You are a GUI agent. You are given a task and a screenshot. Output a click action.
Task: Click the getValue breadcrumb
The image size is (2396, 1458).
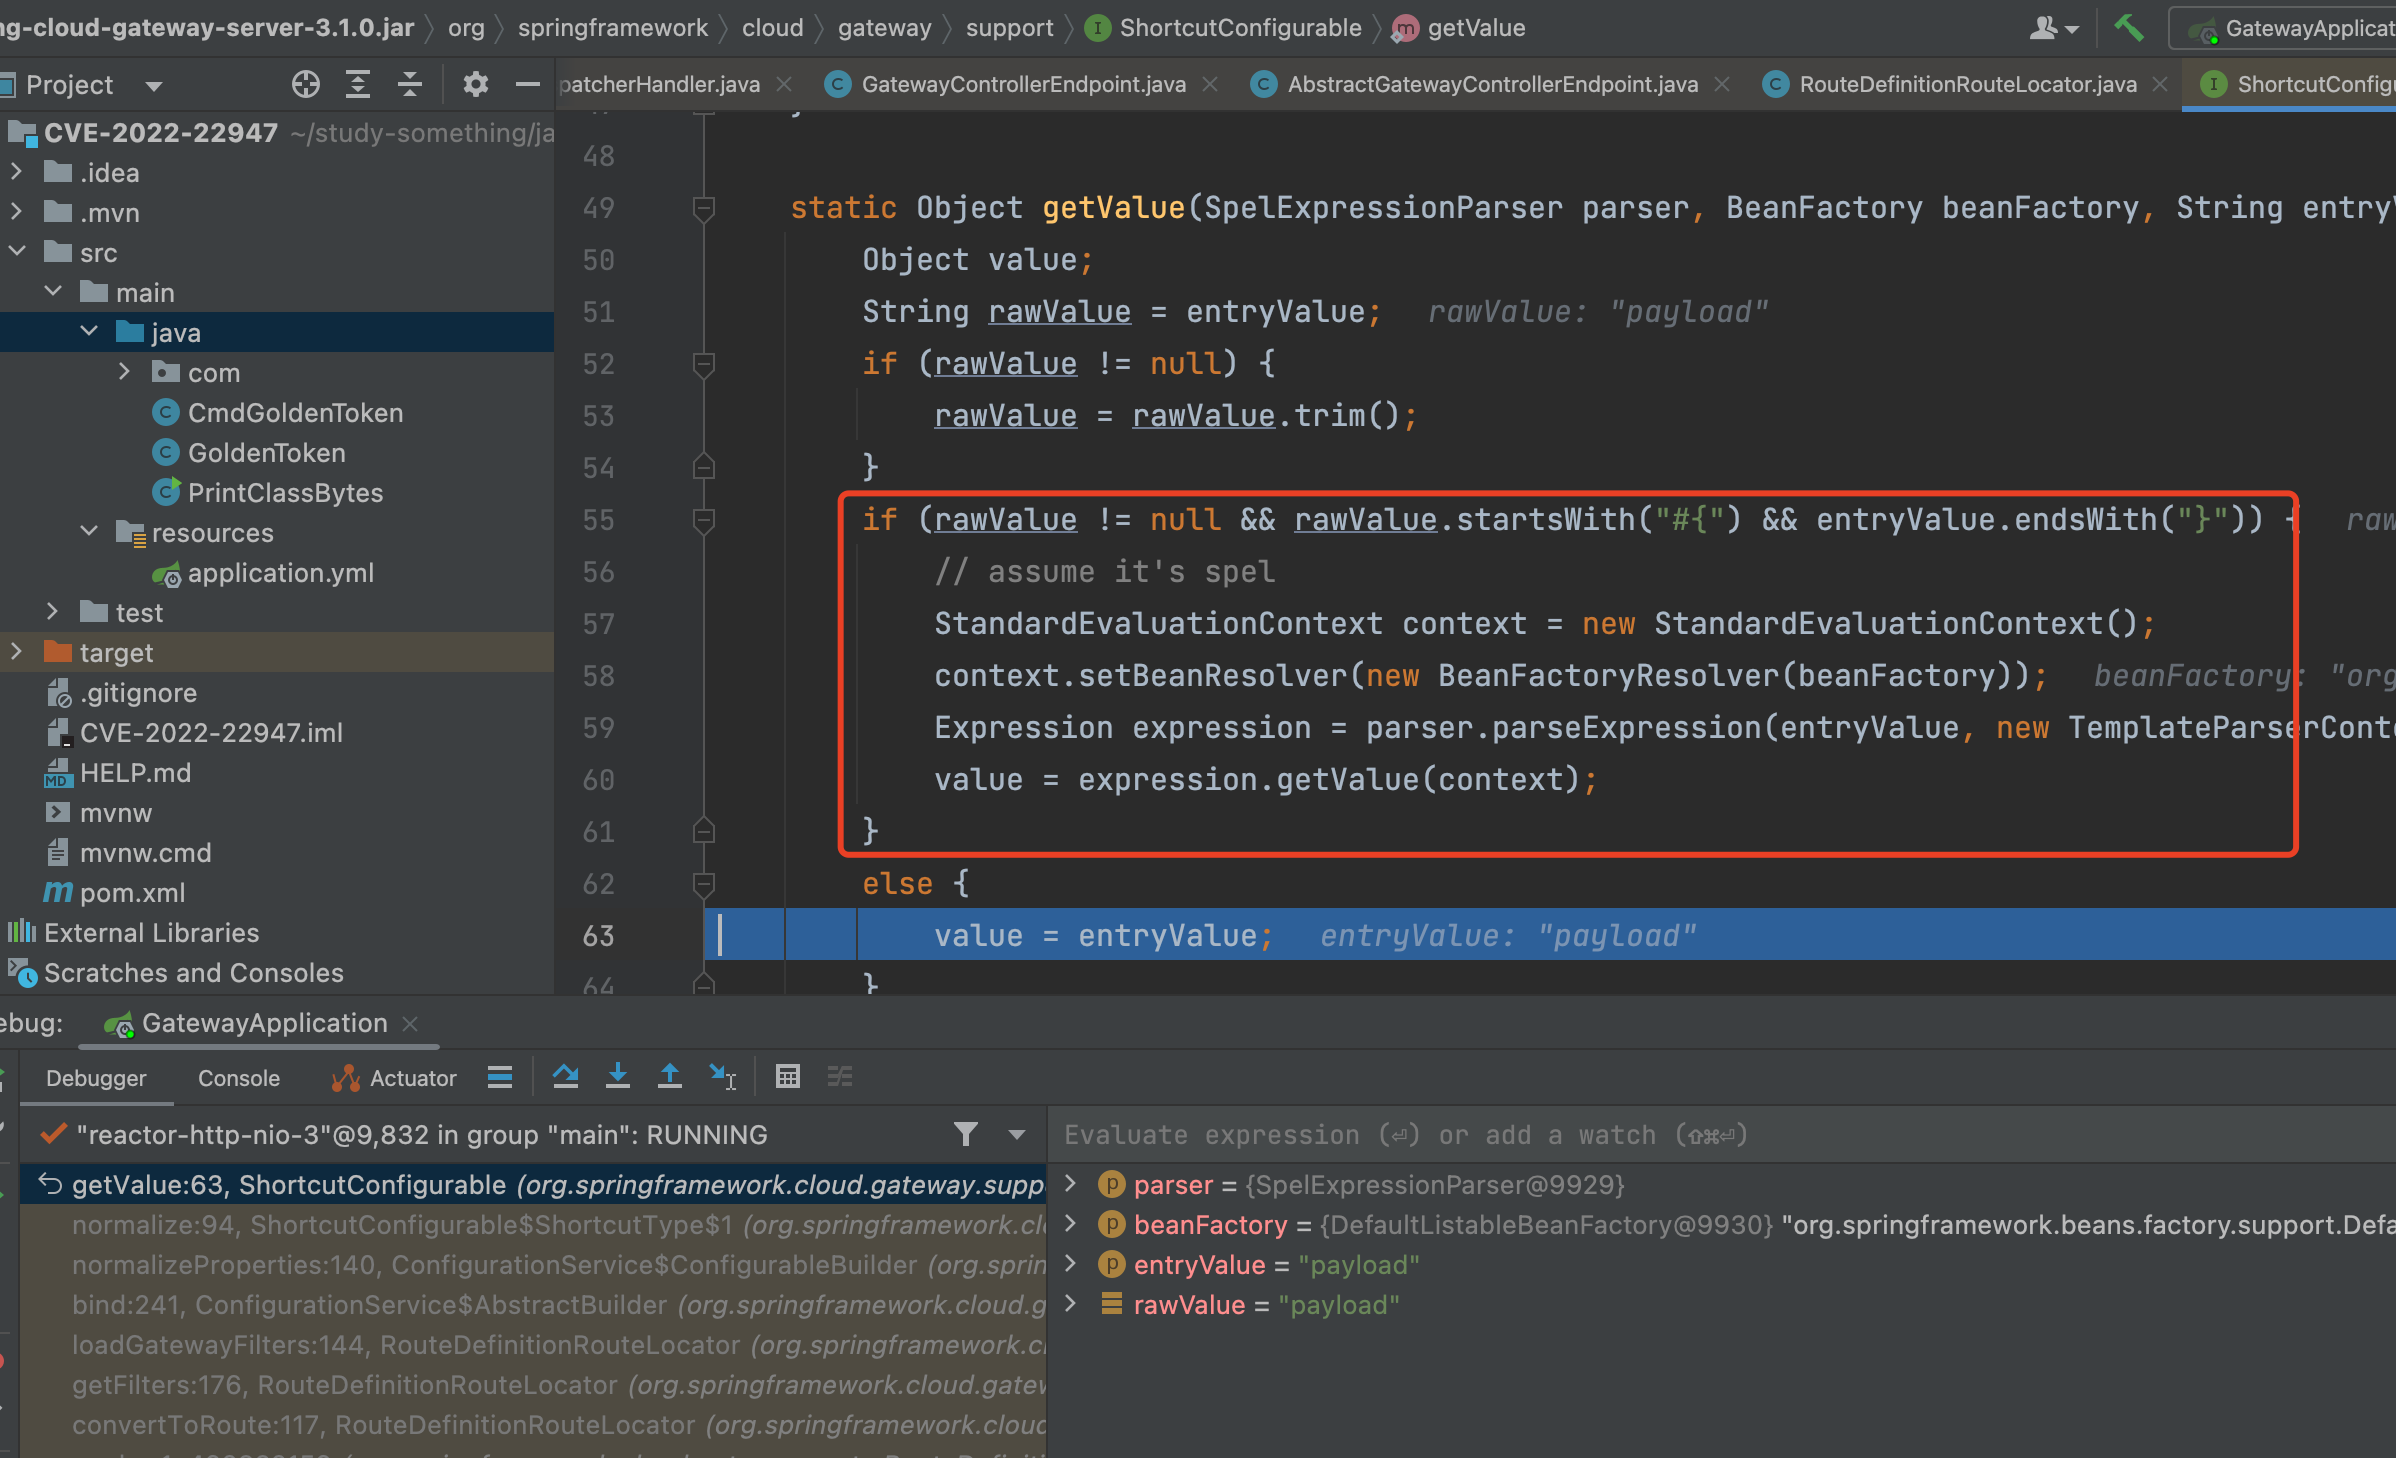tap(1475, 28)
